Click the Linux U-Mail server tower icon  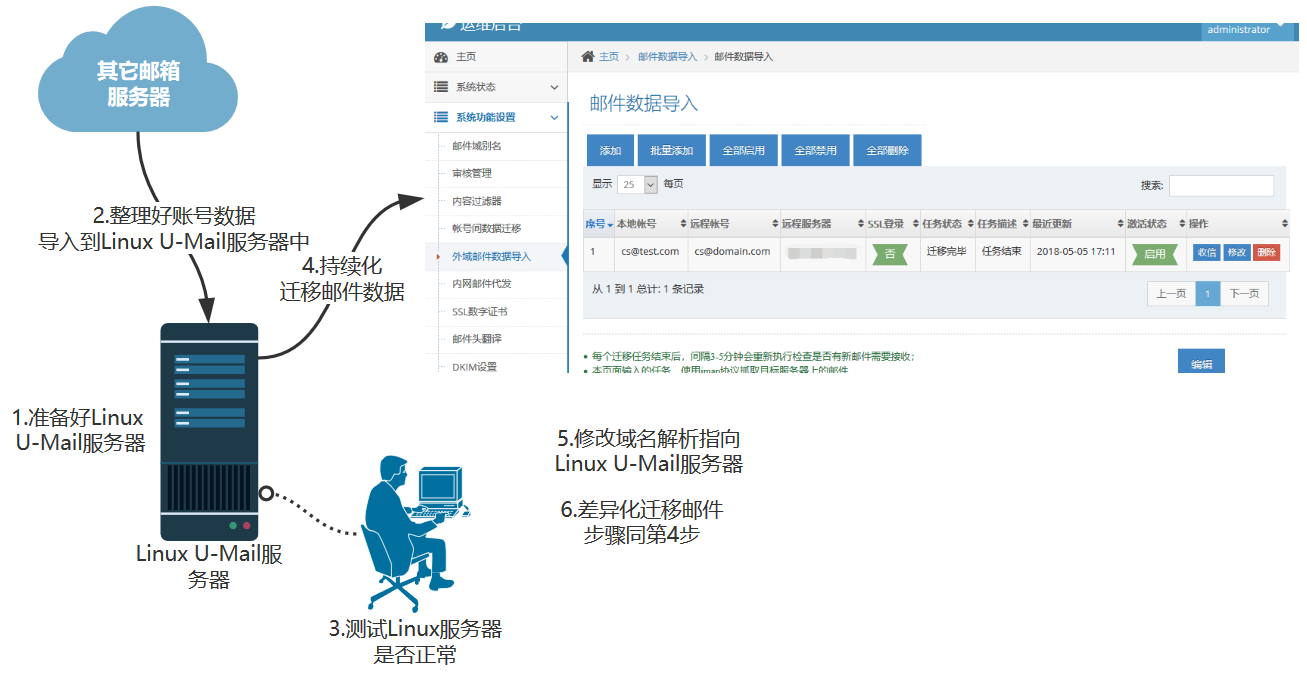tap(209, 430)
